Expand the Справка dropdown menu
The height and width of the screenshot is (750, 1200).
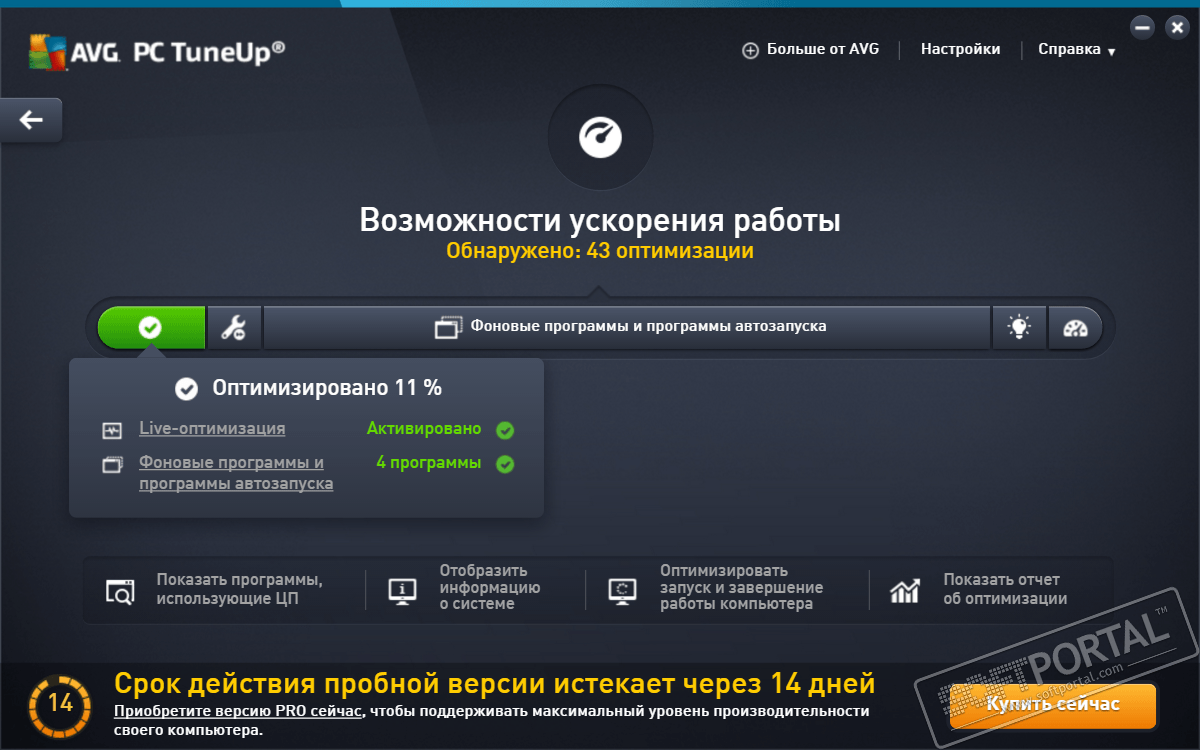1077,49
